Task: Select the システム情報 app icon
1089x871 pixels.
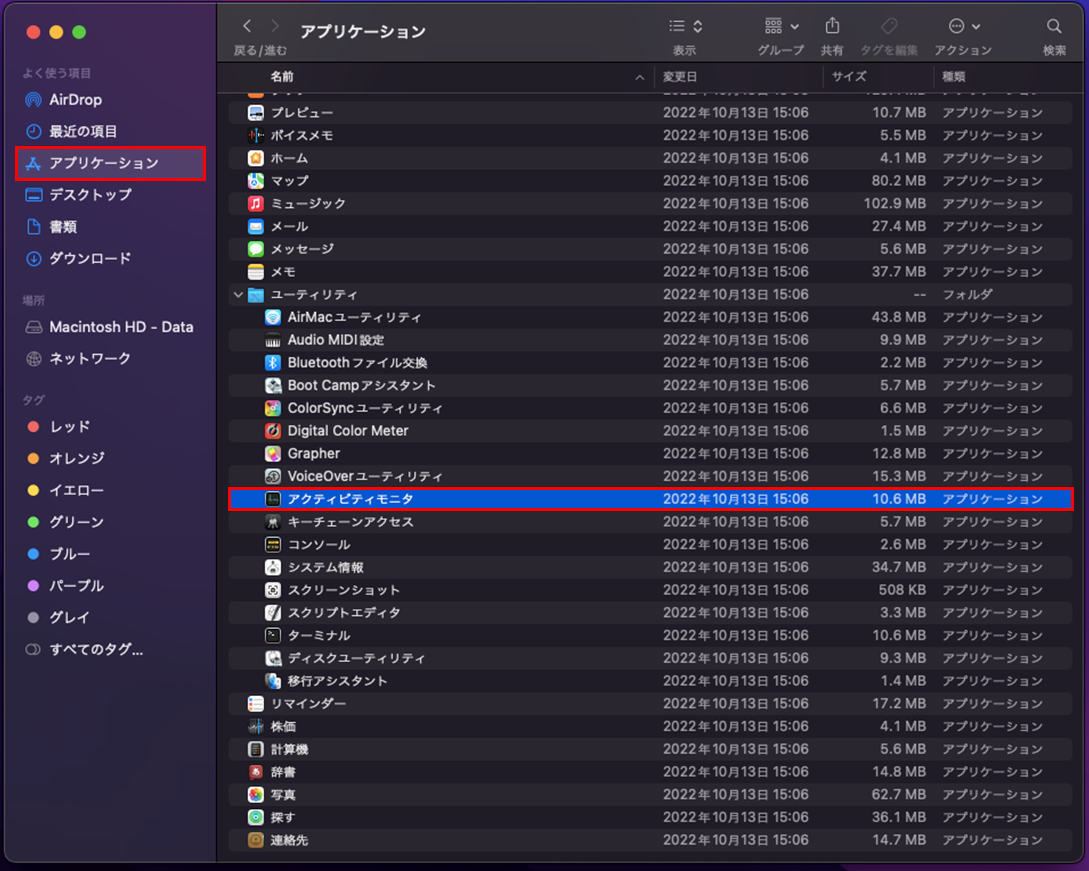Action: (273, 567)
